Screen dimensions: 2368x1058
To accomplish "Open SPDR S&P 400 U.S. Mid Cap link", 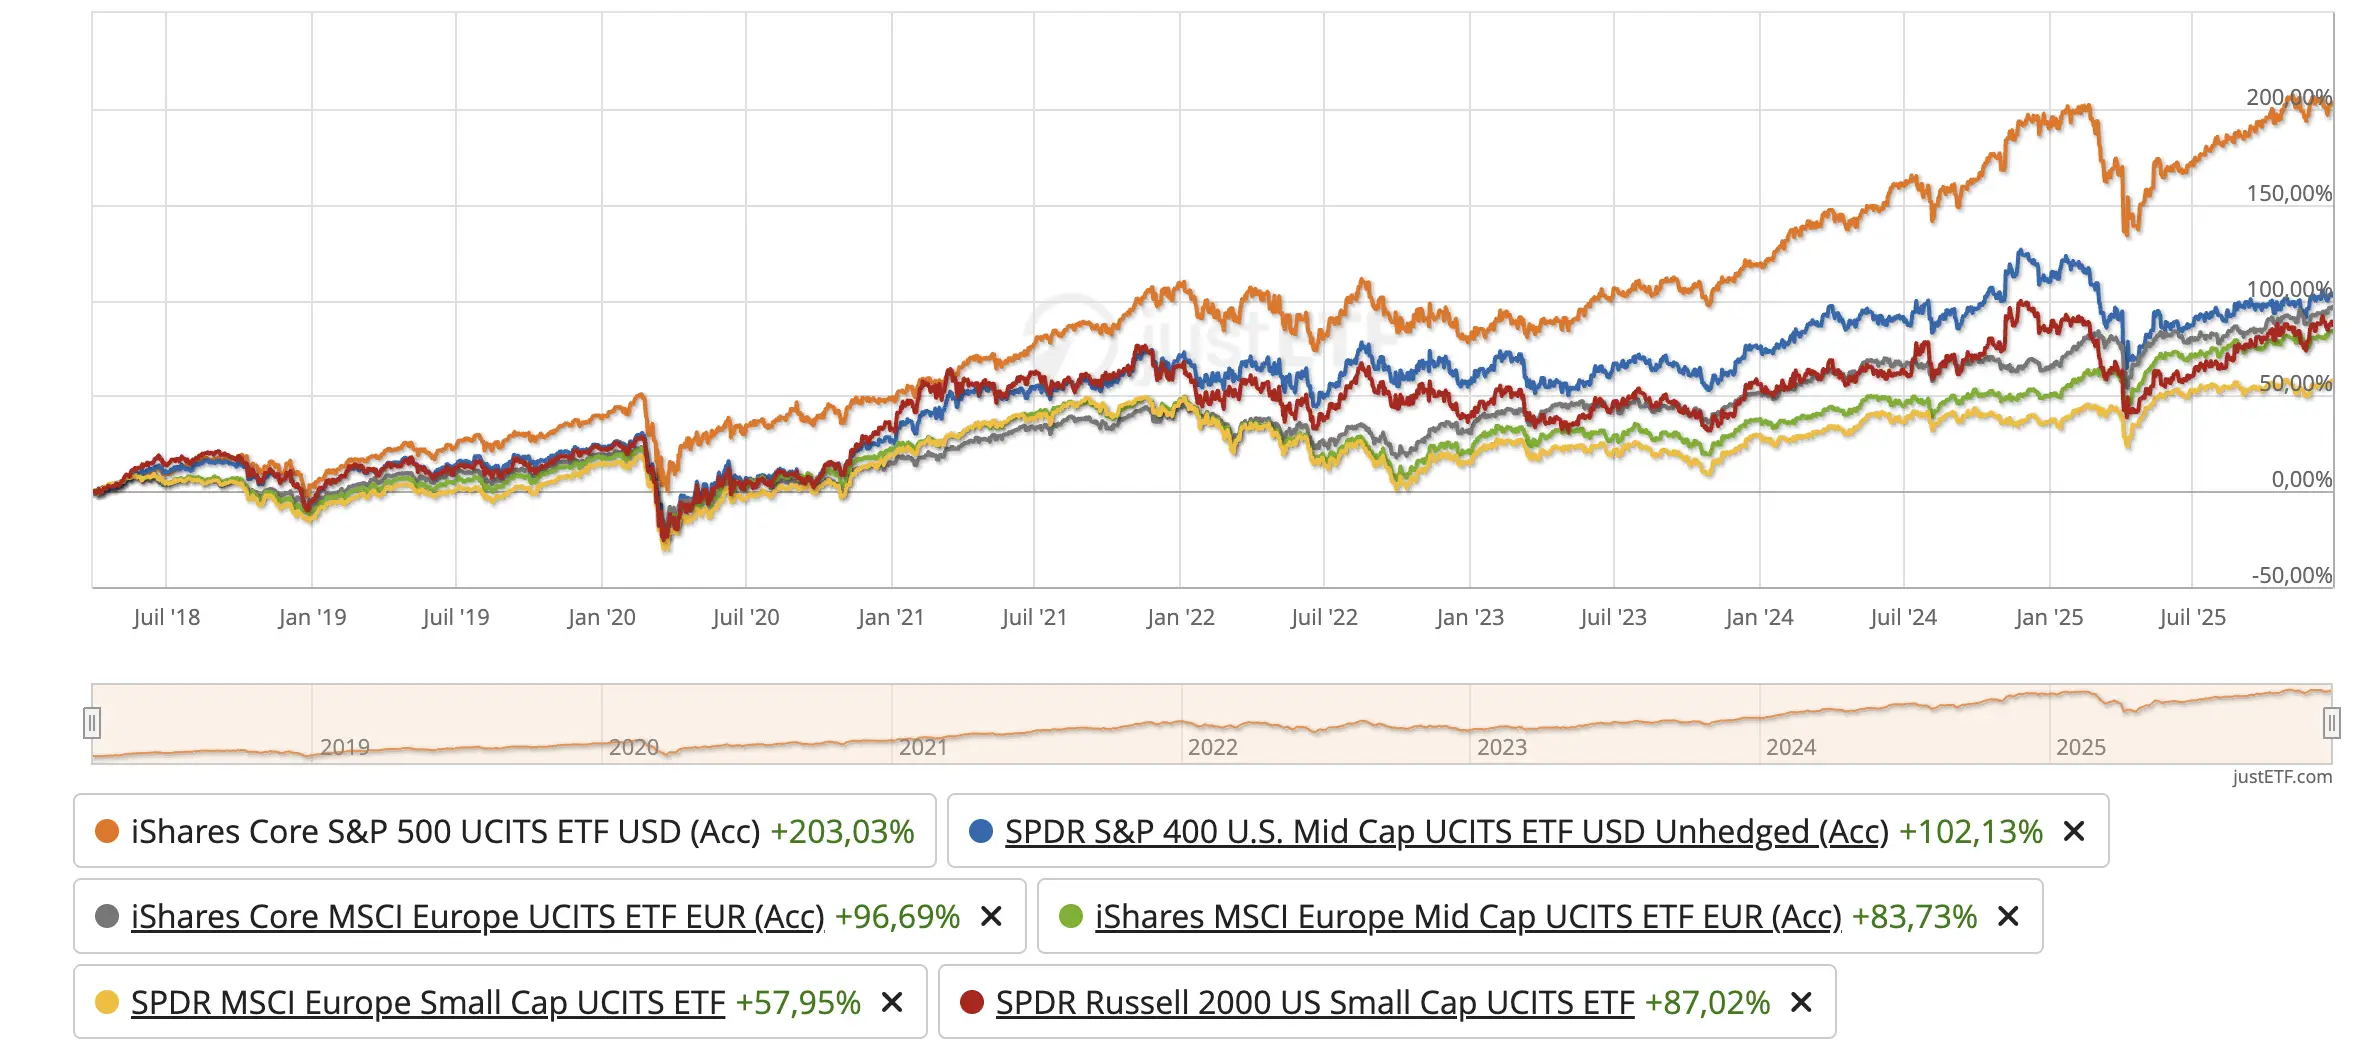I will point(1447,832).
